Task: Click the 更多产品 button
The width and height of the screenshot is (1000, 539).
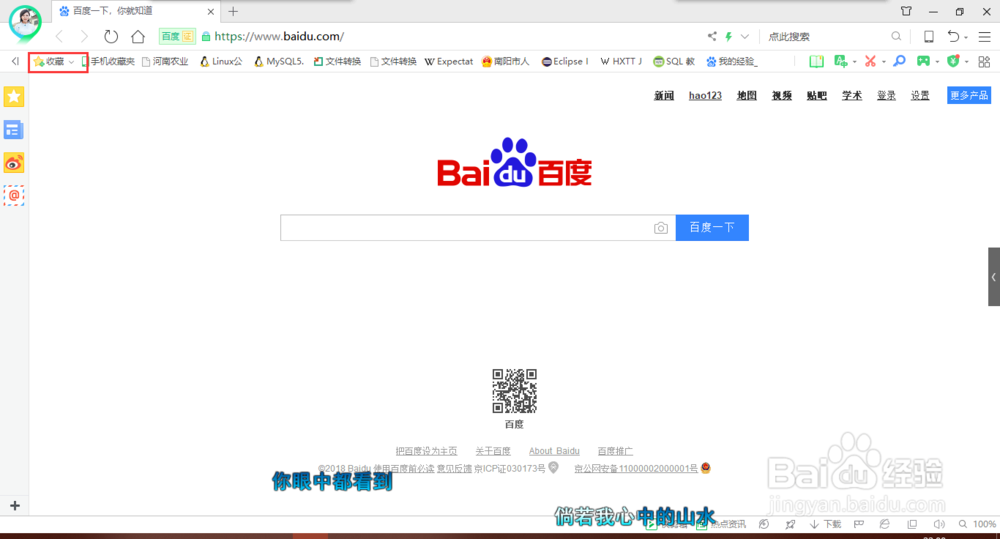Action: click(969, 95)
